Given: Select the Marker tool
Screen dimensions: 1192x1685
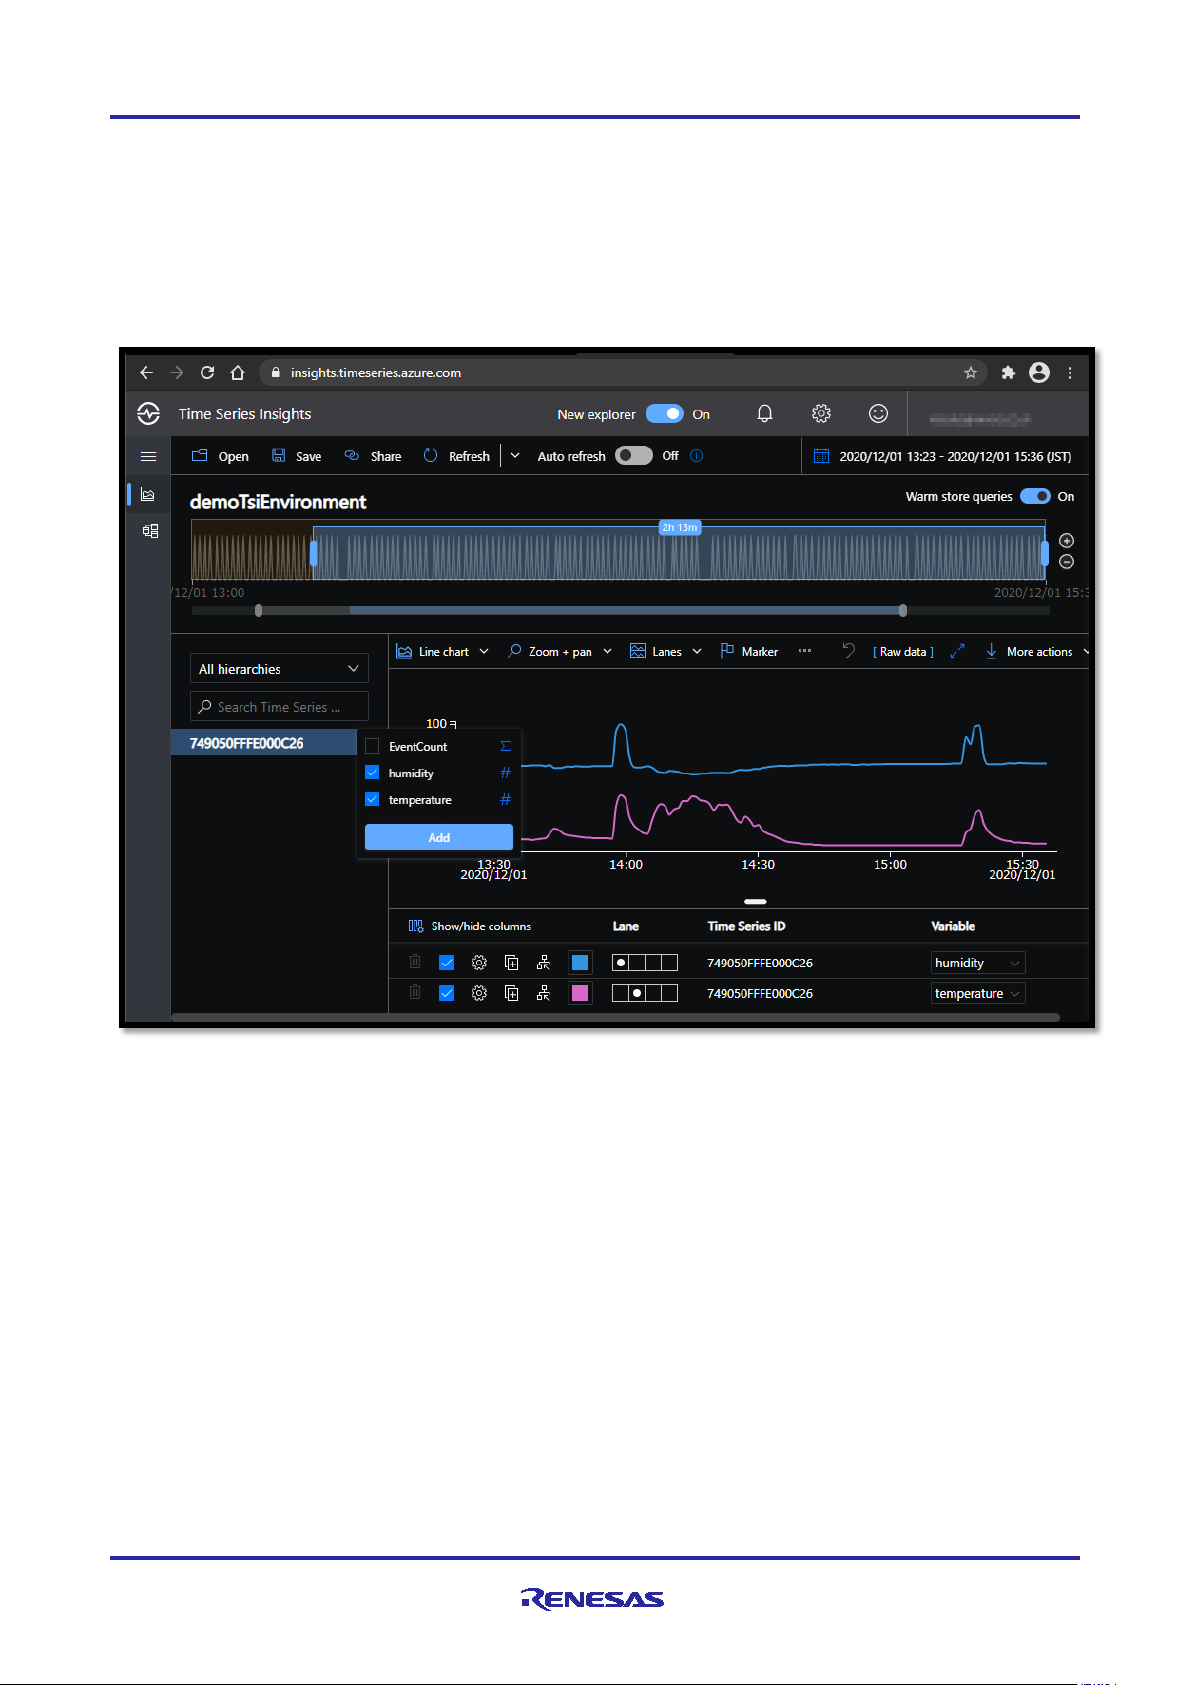Looking at the screenshot, I should (x=749, y=651).
